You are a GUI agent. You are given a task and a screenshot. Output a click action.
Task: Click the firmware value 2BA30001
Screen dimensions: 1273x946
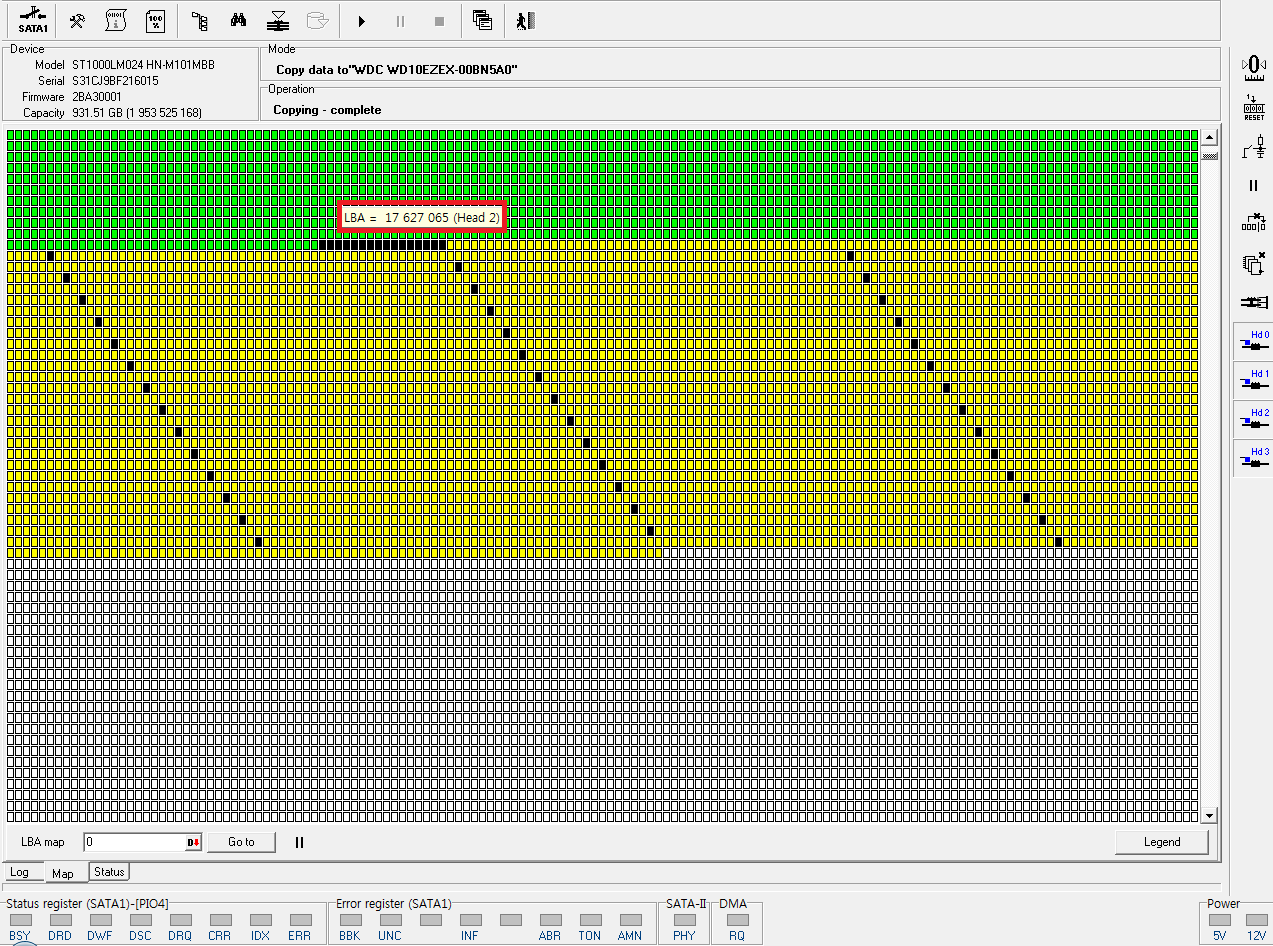click(x=96, y=96)
